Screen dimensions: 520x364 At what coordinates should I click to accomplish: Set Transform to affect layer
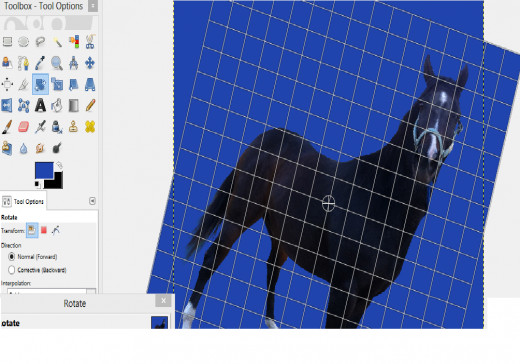32,230
